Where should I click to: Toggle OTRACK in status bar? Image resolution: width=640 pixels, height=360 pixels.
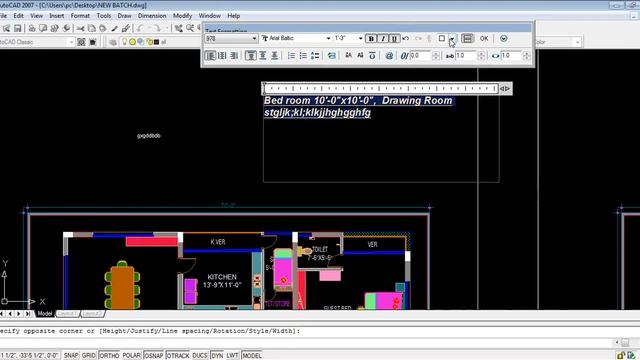click(178, 356)
